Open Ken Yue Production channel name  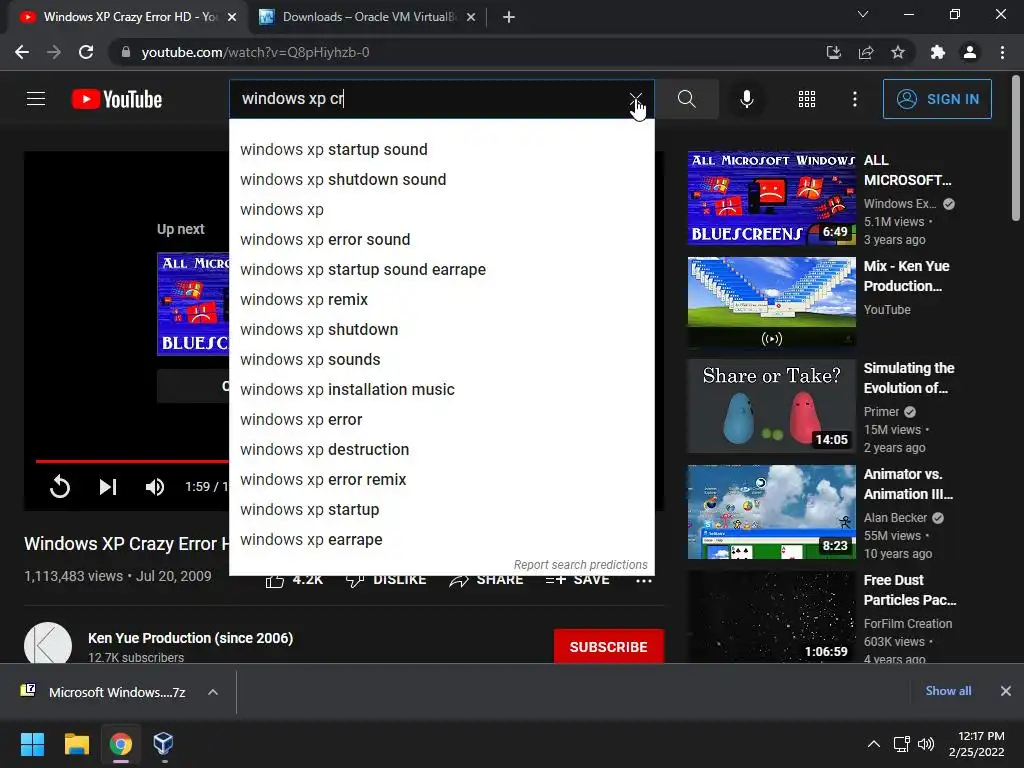[191, 638]
